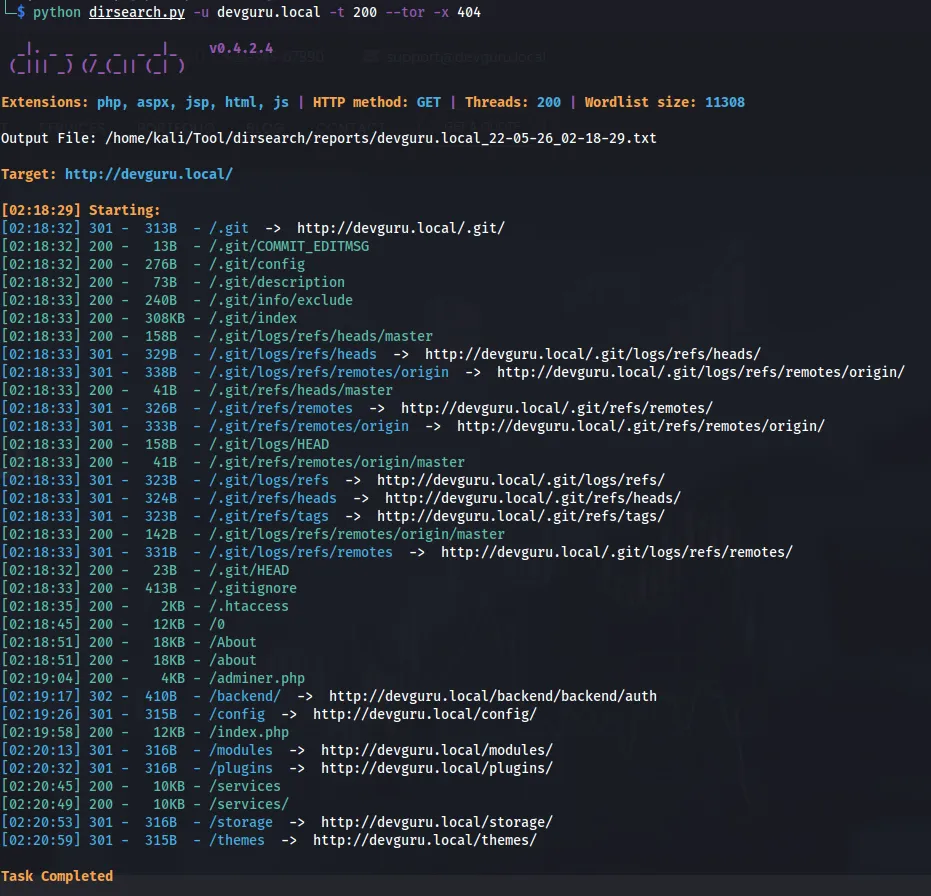
Task: Click the backend/backend/auth redirect URL
Action: [x=492, y=696]
